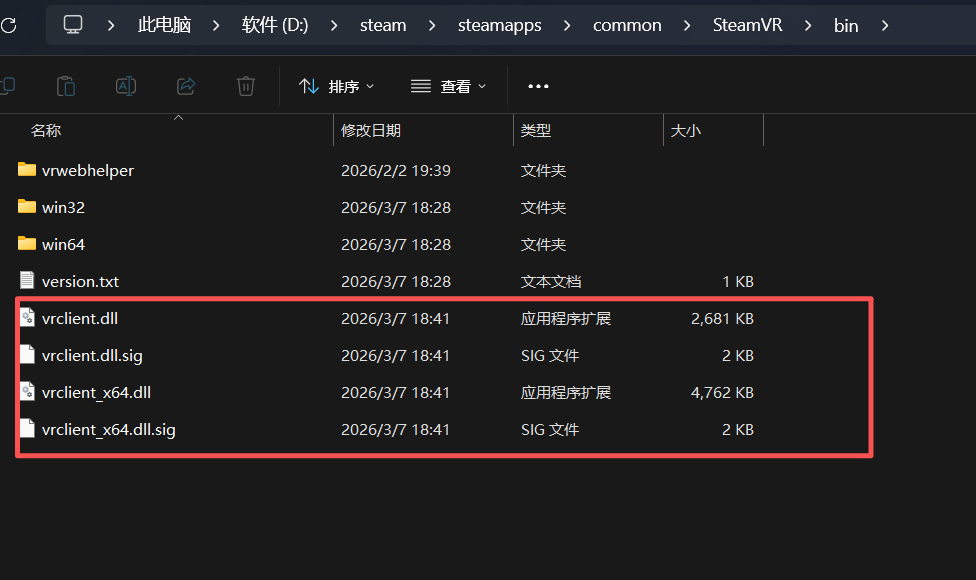Navigate to 软件 (D:) in breadcrumb

pyautogui.click(x=275, y=25)
